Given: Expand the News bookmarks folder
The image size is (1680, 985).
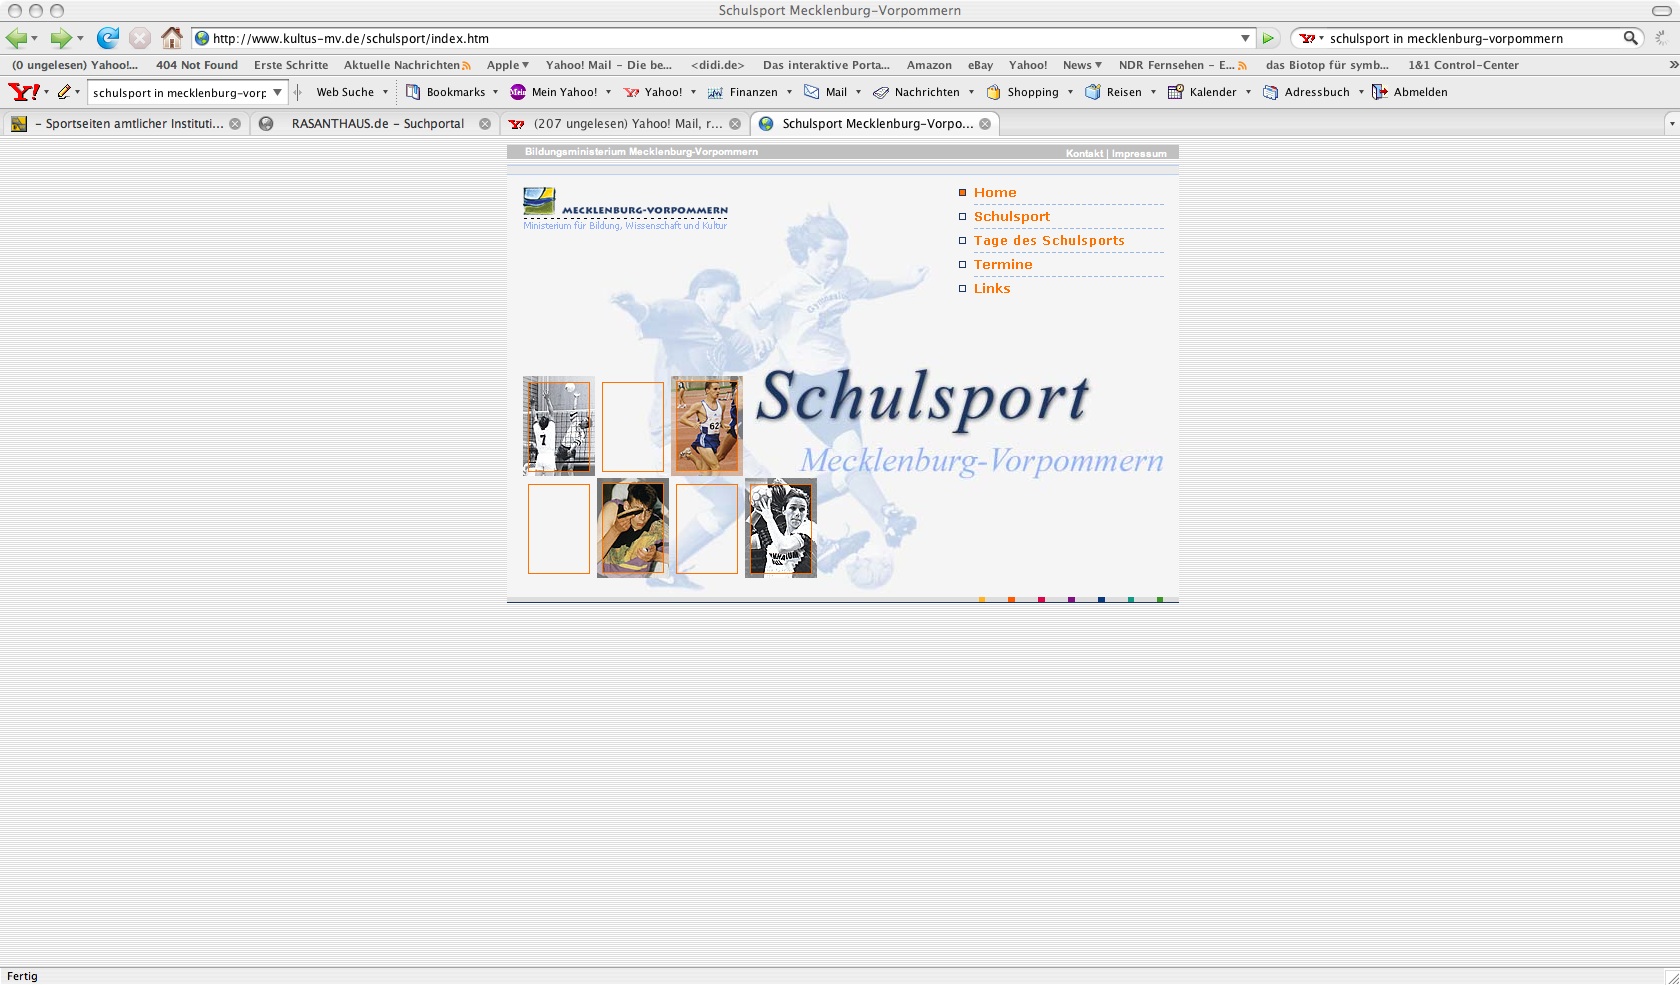Looking at the screenshot, I should 1082,65.
